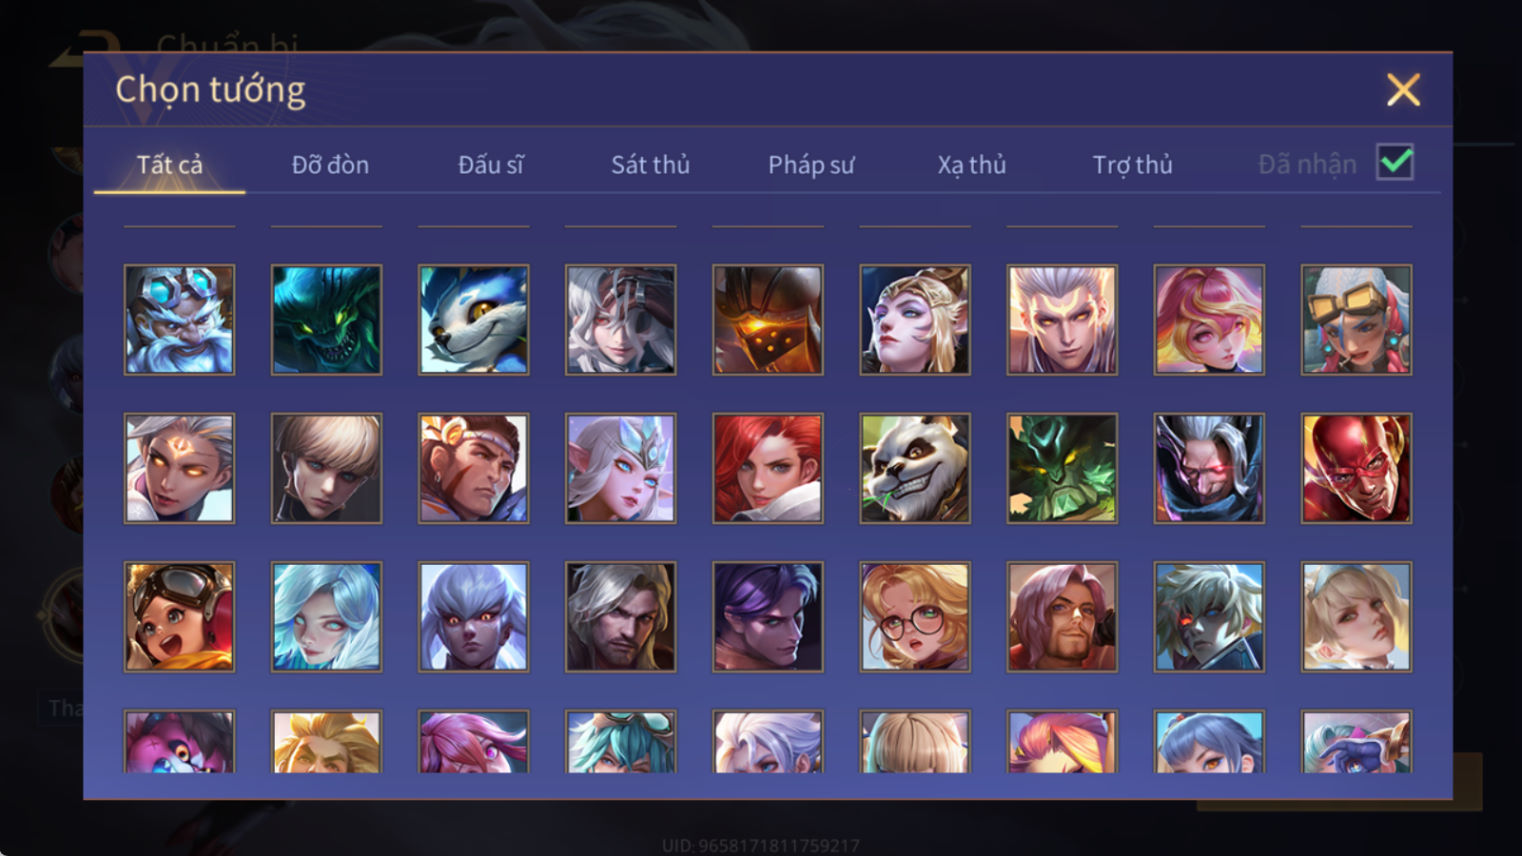Choose the green leafy forest demon hero
Screen dimensions: 1522x856
[x=1062, y=468]
